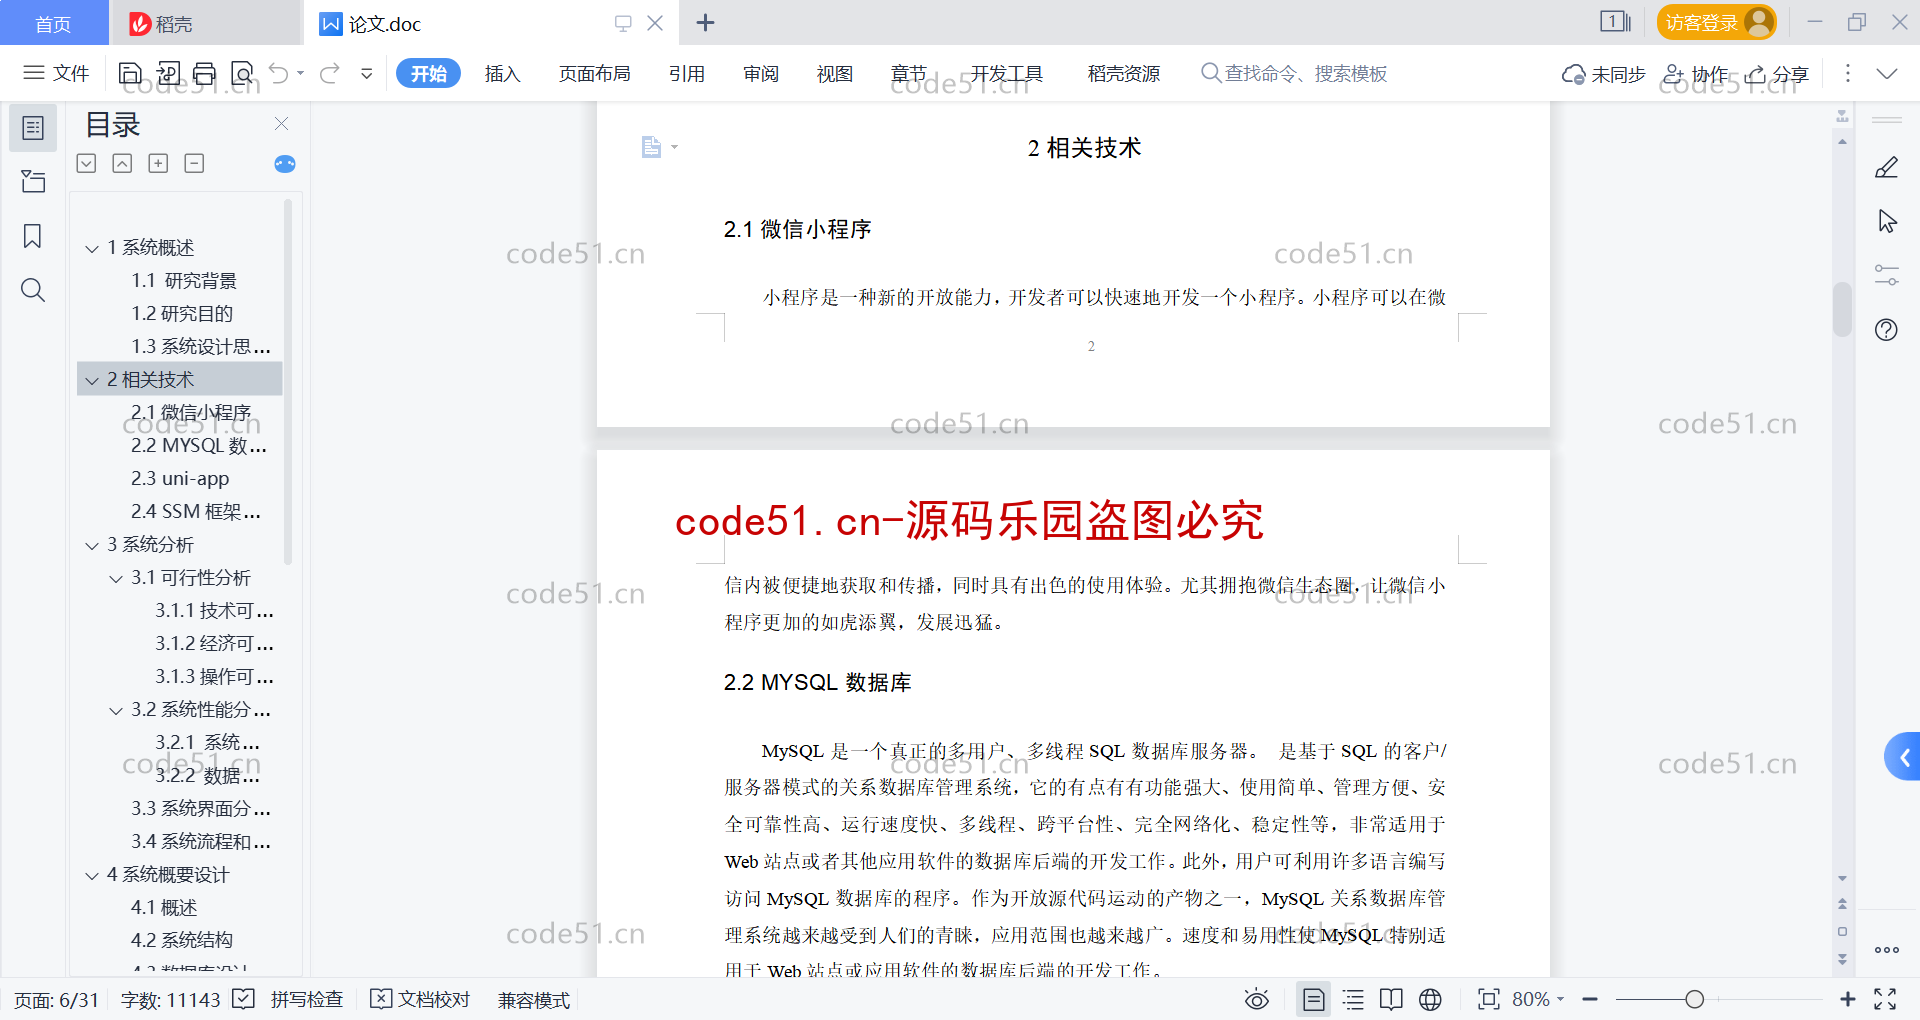Open the undo history dropdown arrow

[301, 73]
